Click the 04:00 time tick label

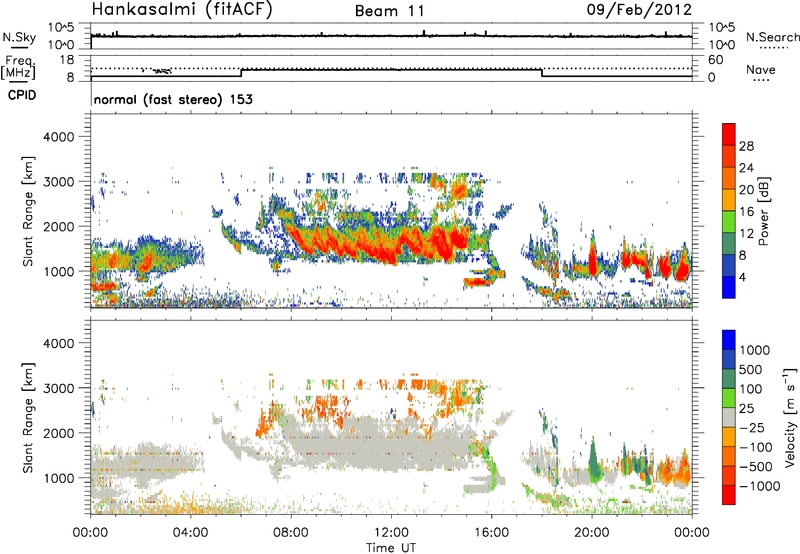click(x=191, y=533)
